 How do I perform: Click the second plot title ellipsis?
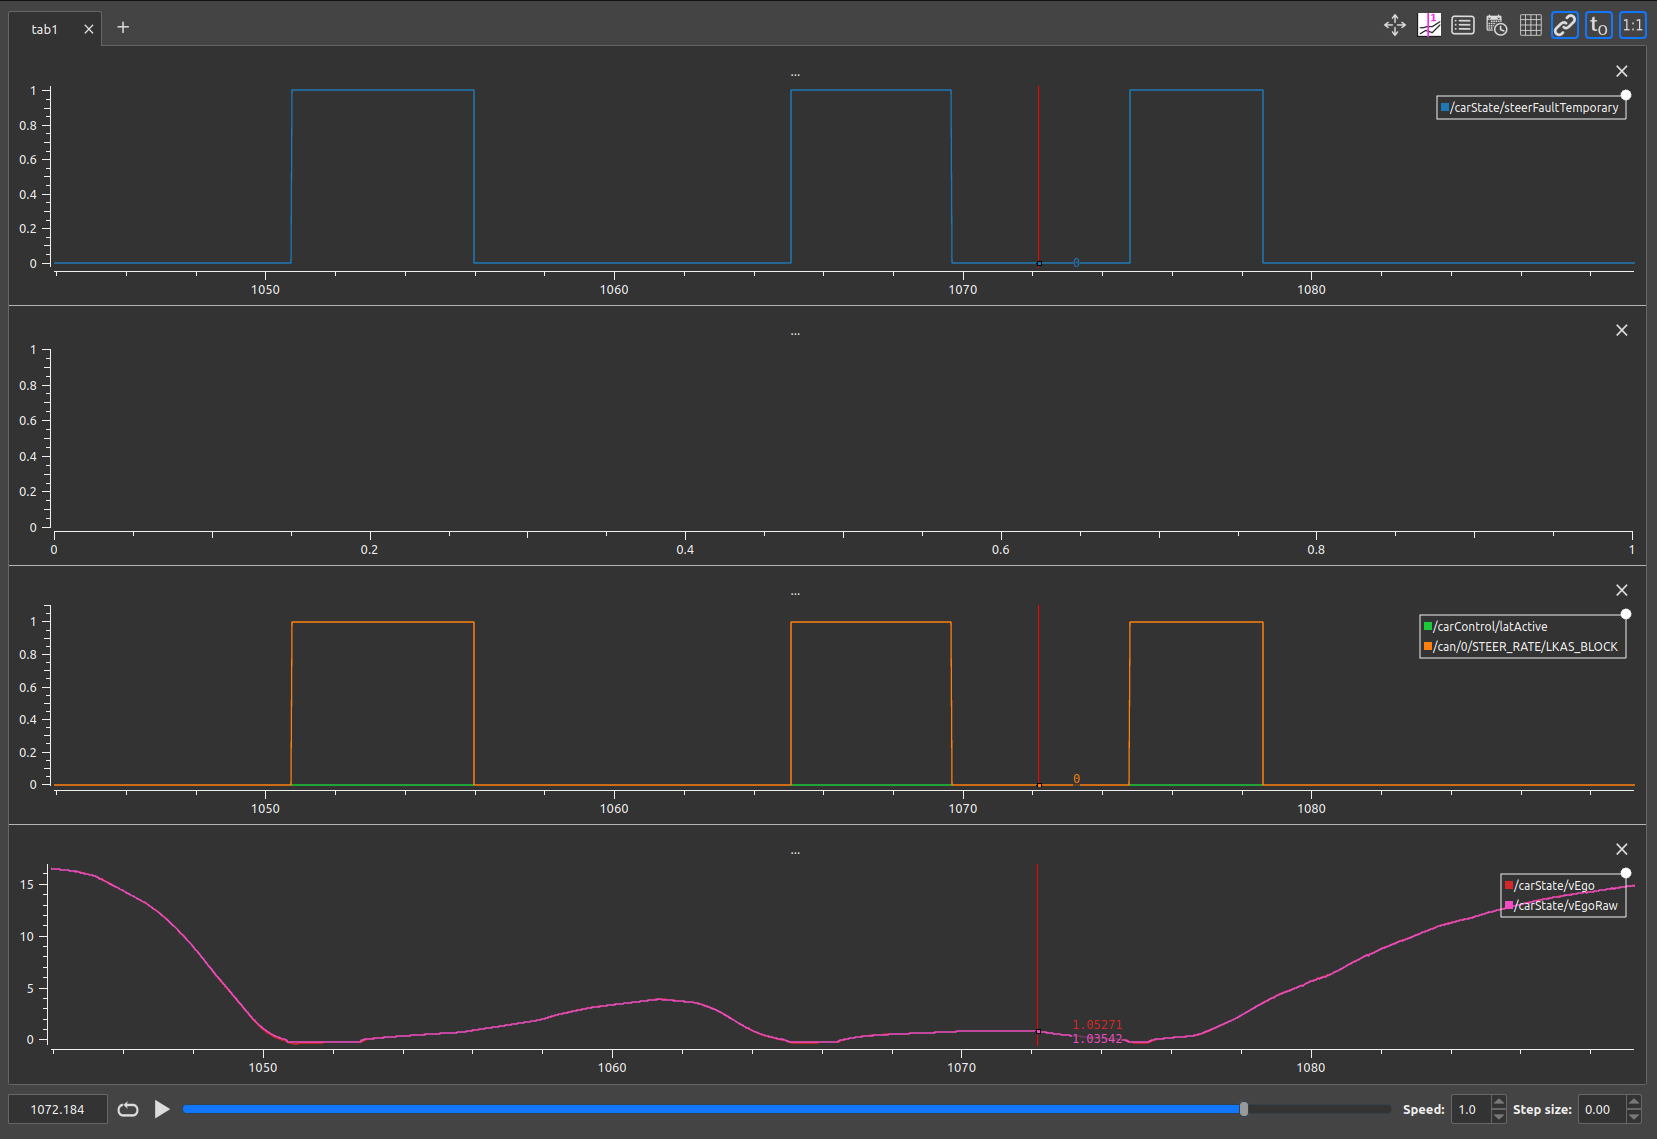click(795, 333)
